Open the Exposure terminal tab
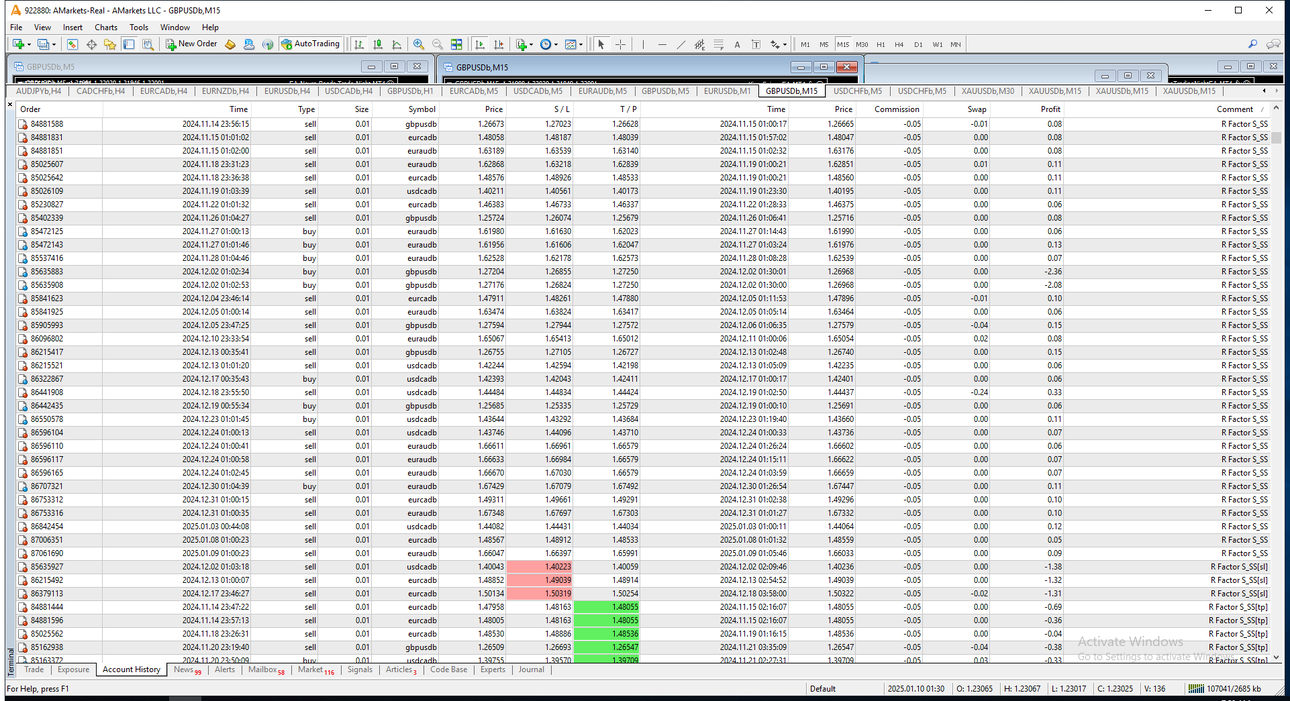 coord(73,669)
